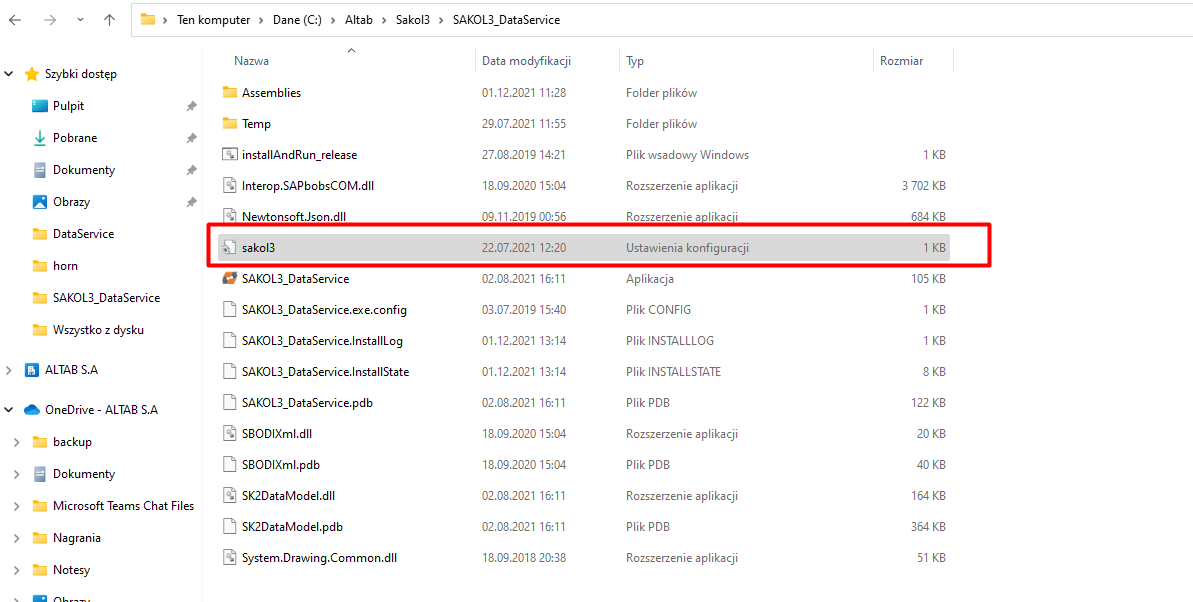1193x602 pixels.
Task: Select the Temp folder icon
Action: tap(230, 123)
